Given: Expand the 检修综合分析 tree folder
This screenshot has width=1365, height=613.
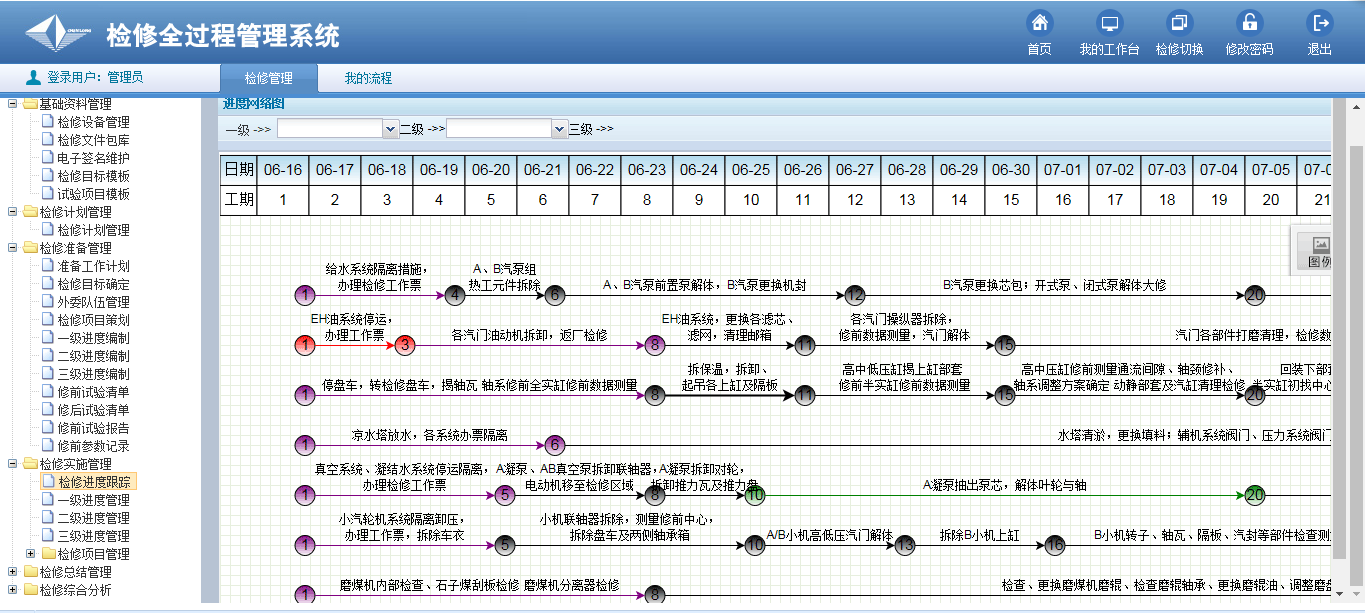Looking at the screenshot, I should pyautogui.click(x=13, y=590).
